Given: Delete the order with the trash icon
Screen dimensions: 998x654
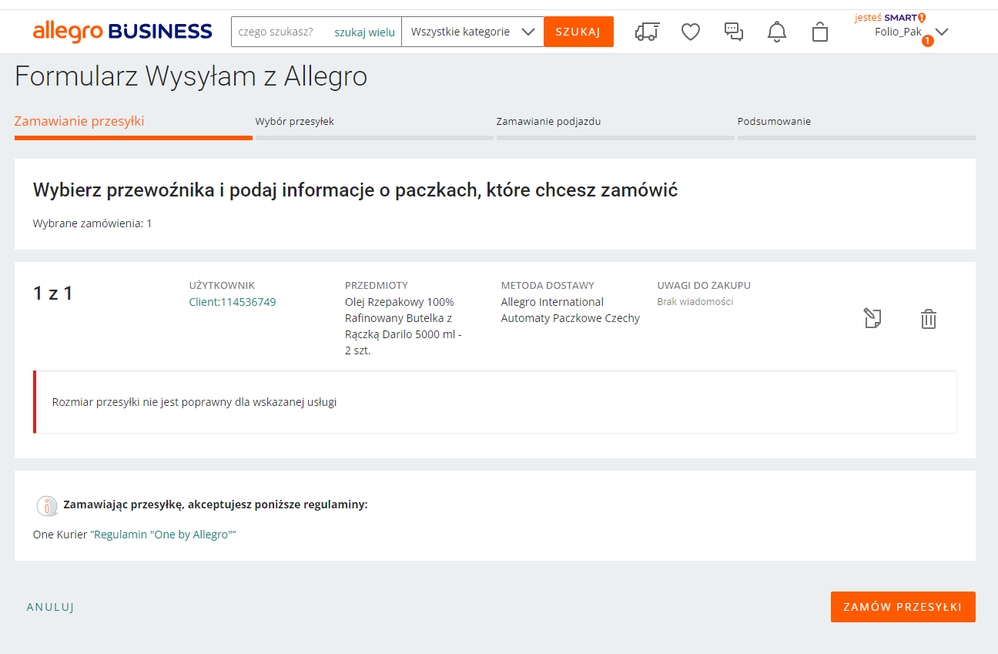Looking at the screenshot, I should [929, 319].
